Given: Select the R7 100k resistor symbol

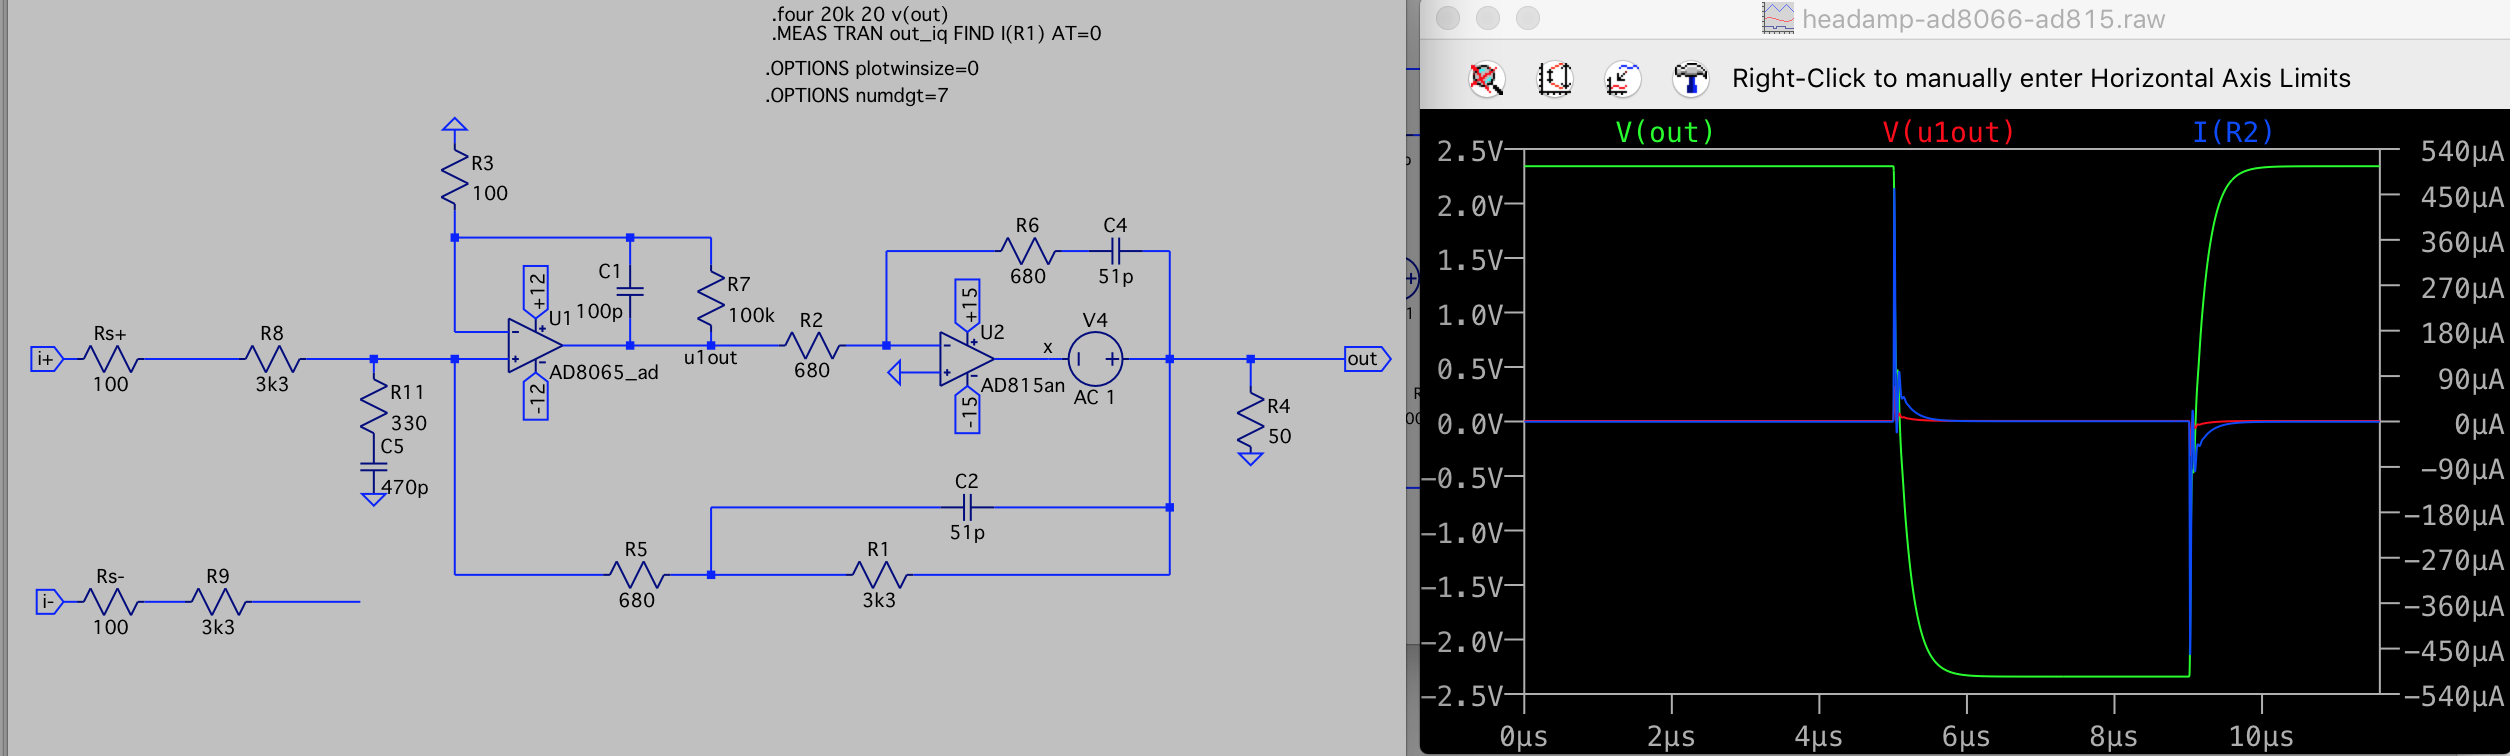Looking at the screenshot, I should click(x=711, y=296).
